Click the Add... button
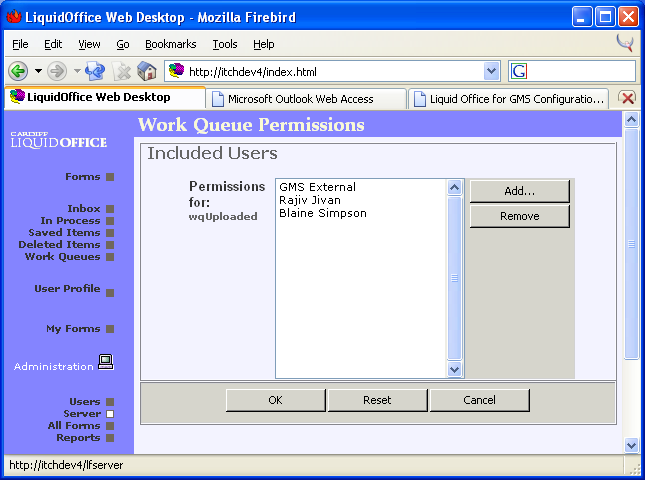The image size is (645, 480). 519,191
